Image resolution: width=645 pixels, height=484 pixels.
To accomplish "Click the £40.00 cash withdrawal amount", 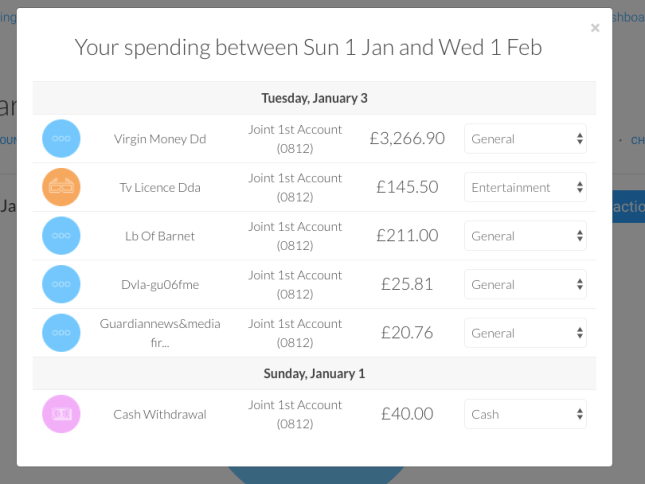I will [407, 414].
